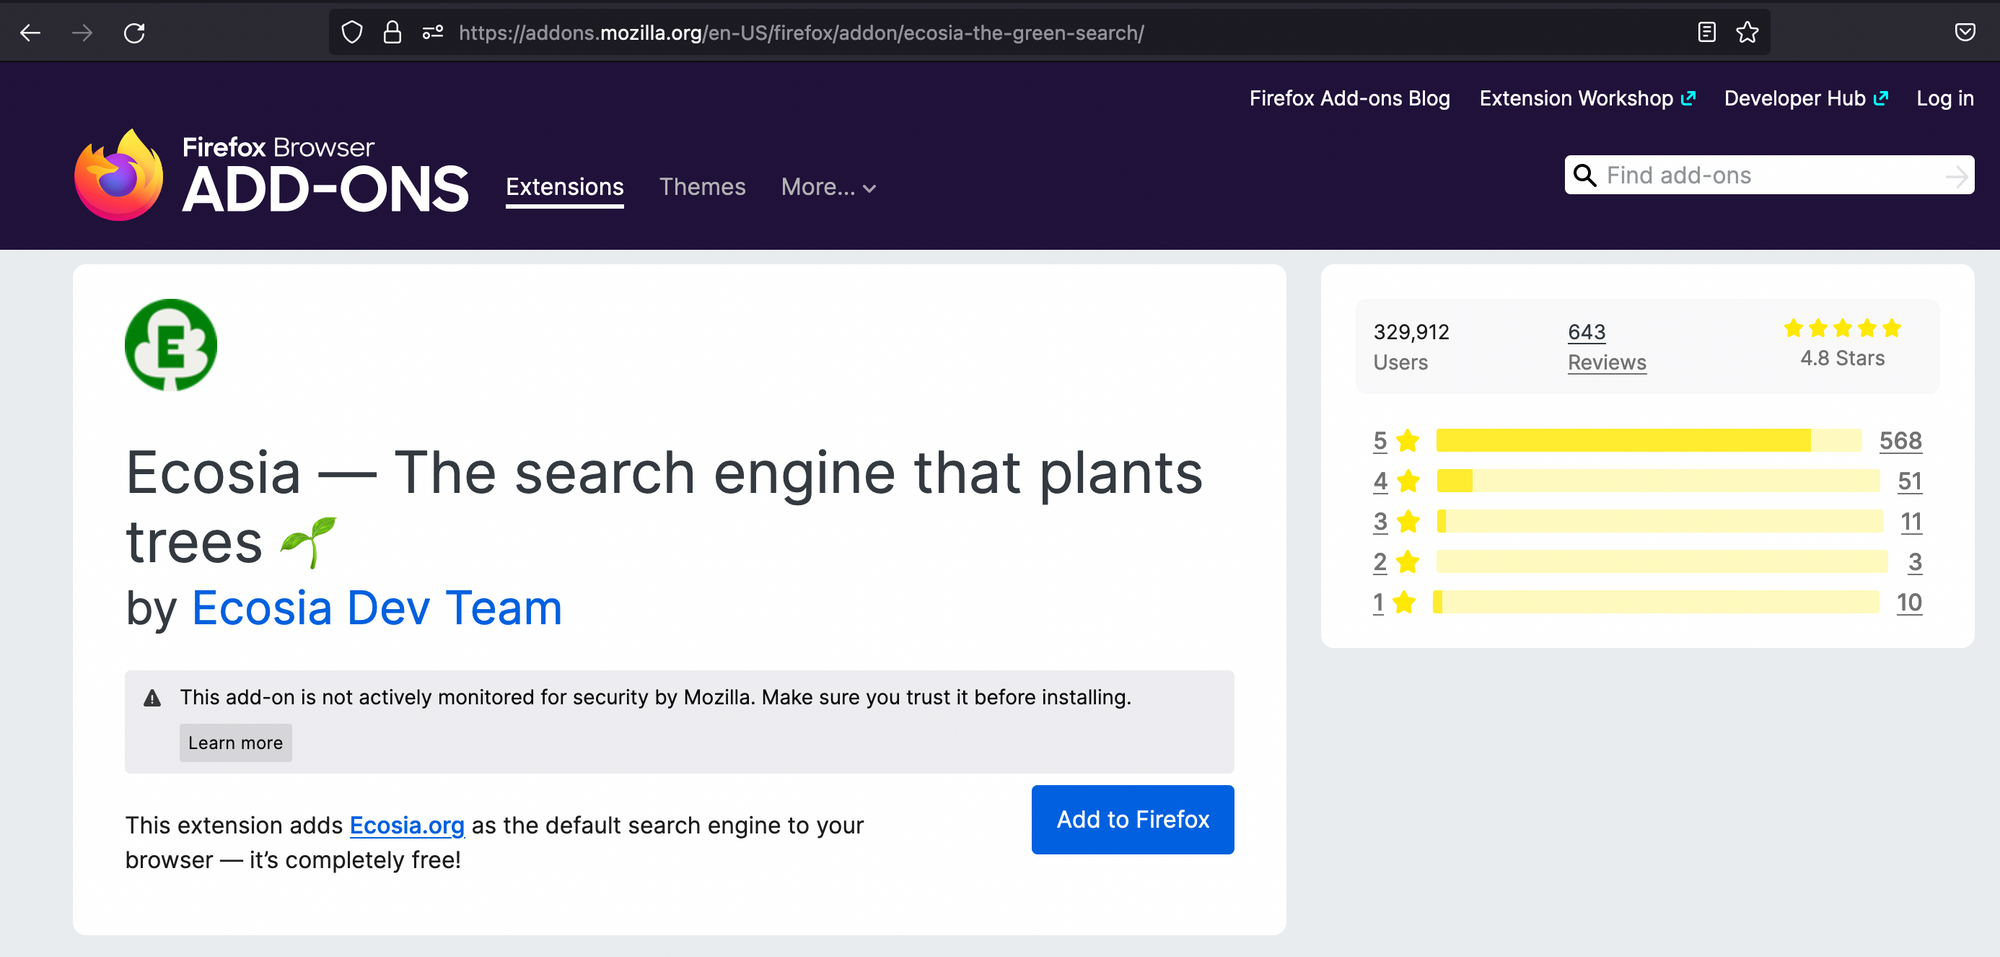Click the Ecosia extension icon
This screenshot has height=957, width=2000.
171,345
